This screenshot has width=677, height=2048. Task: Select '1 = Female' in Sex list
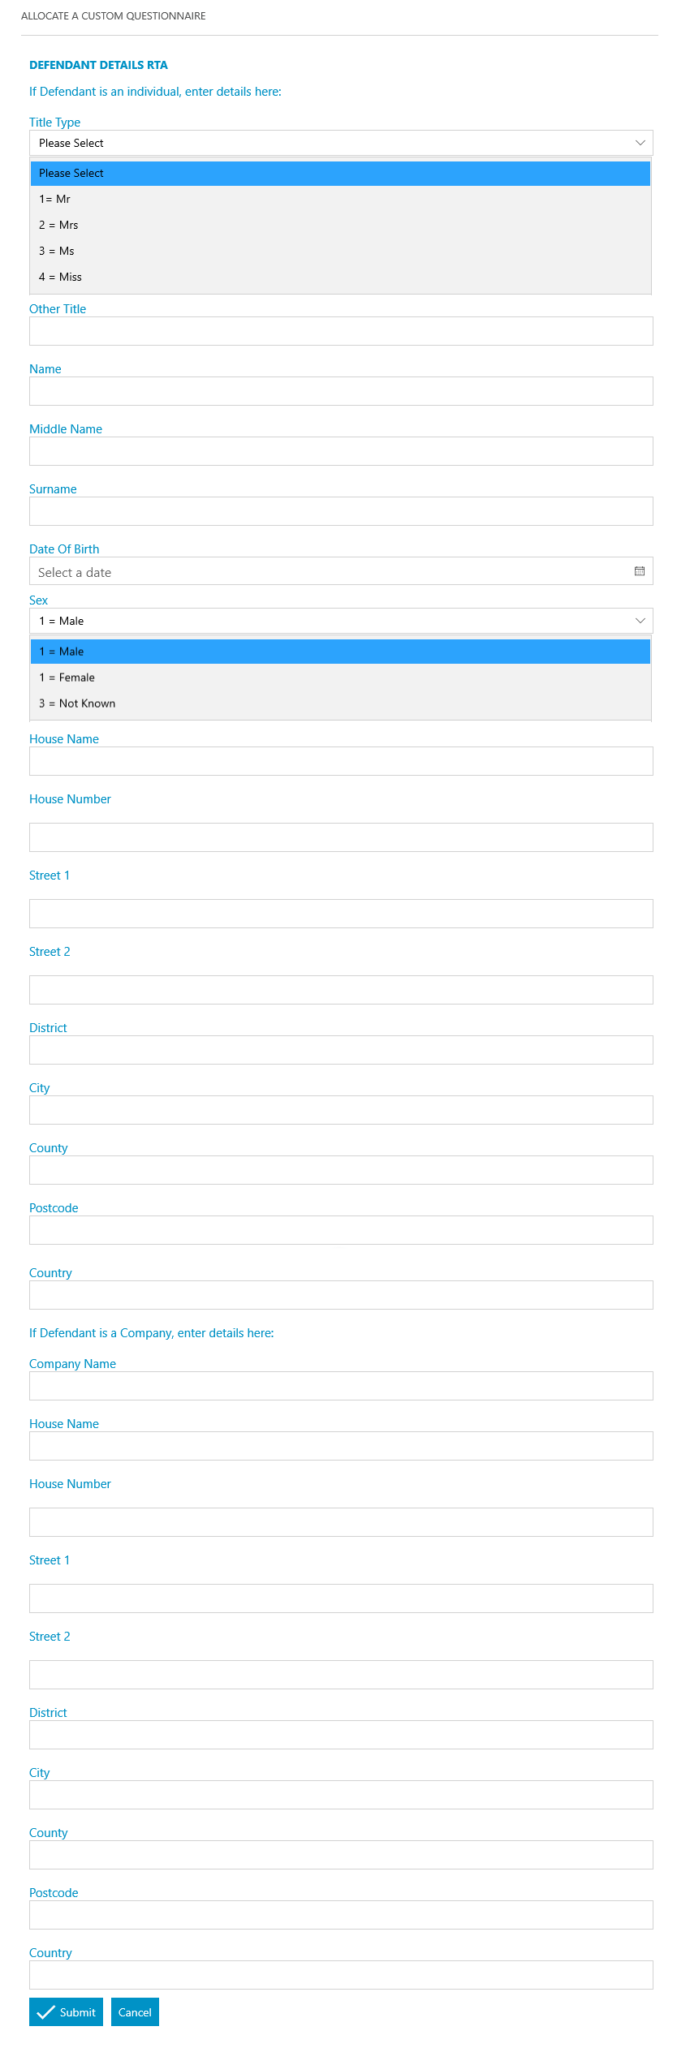coord(67,677)
